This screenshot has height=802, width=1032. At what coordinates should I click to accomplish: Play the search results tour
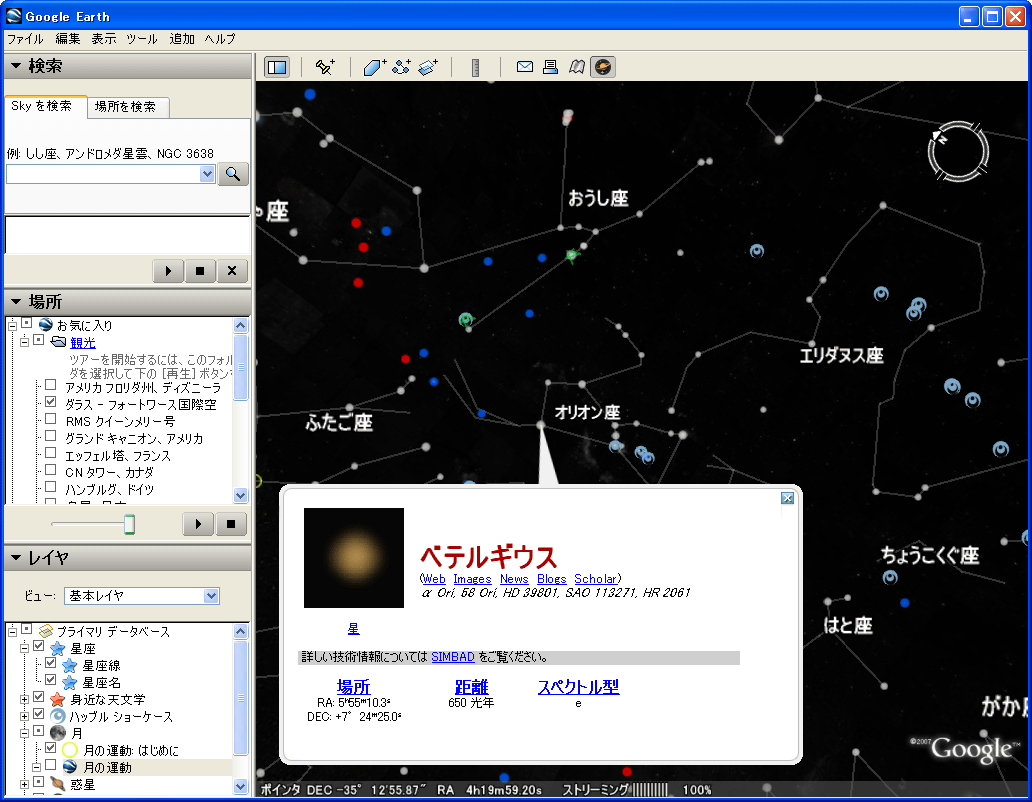(168, 270)
